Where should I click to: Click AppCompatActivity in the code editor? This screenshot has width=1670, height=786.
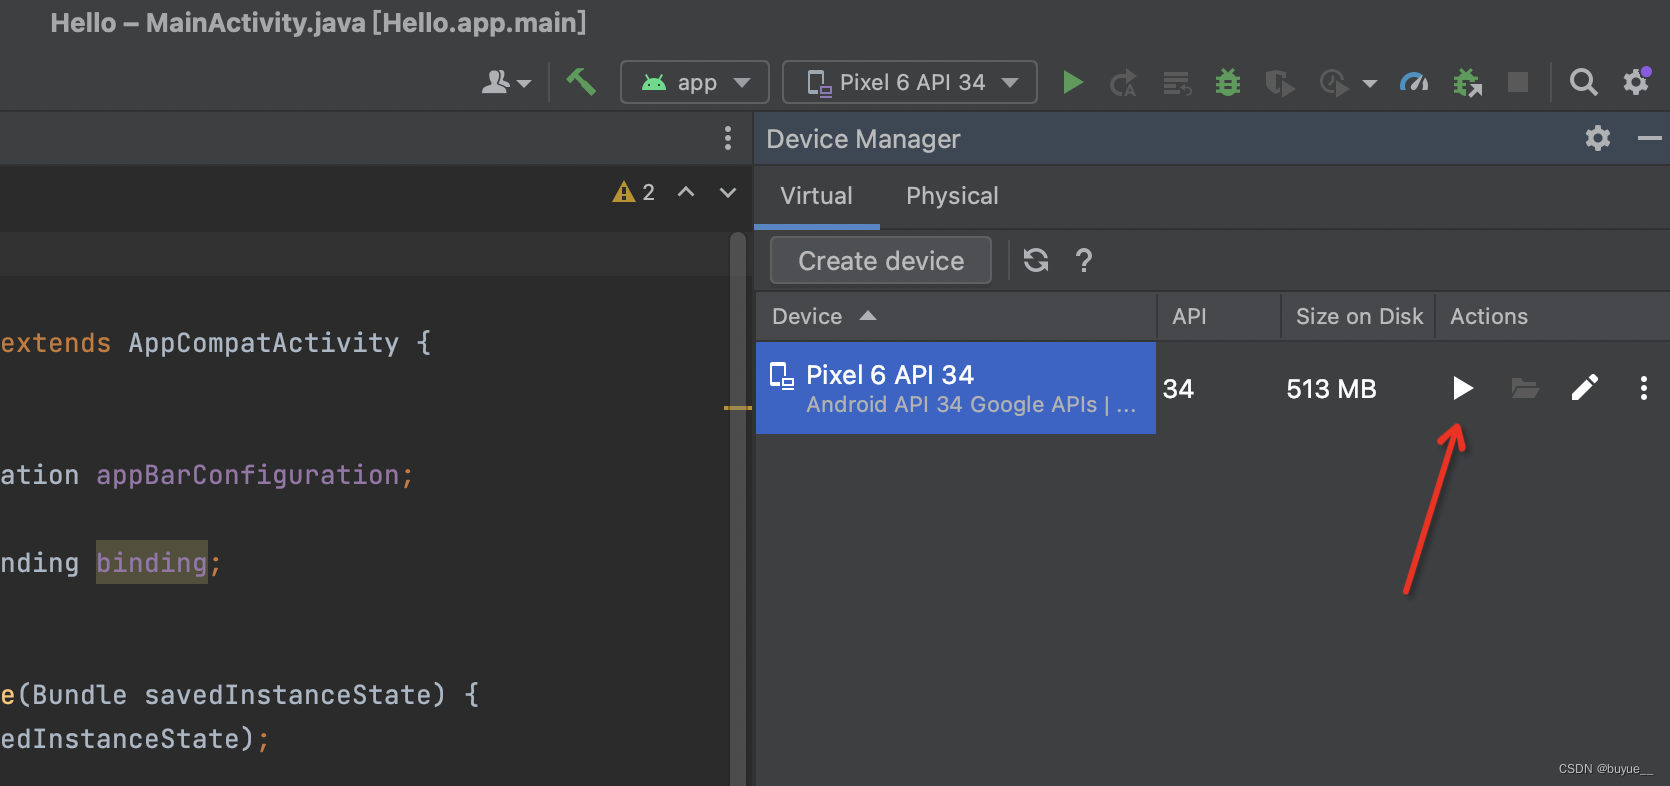(264, 343)
